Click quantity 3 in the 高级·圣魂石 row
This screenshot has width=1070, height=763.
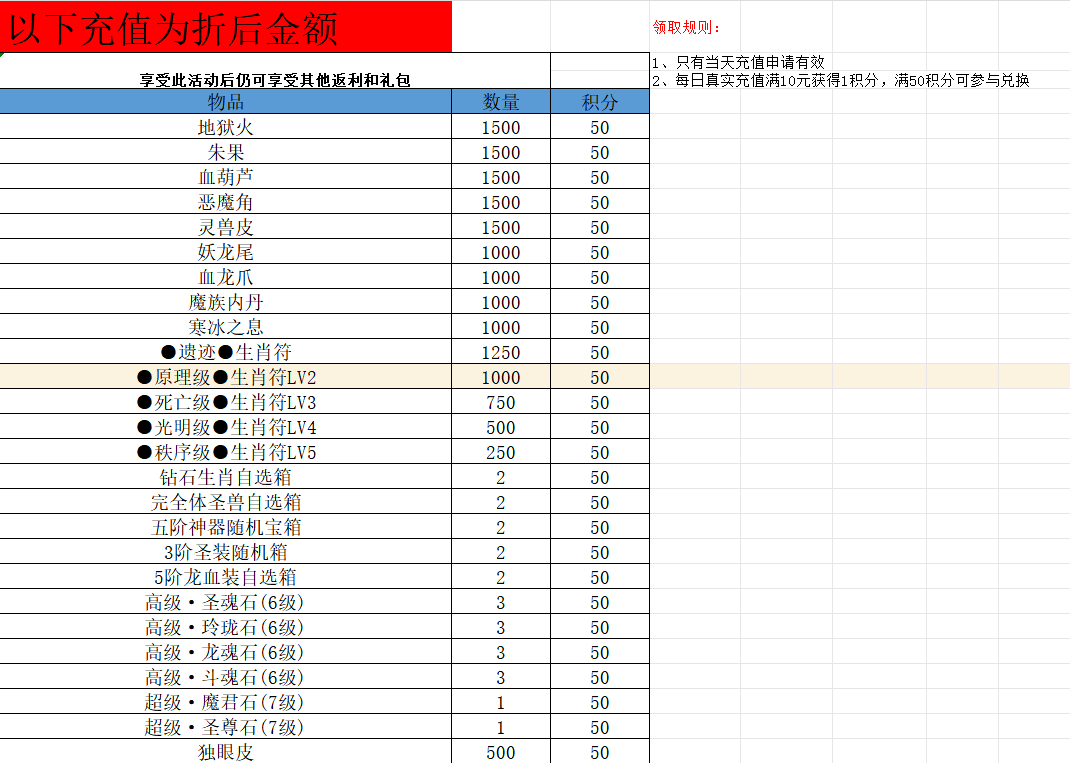[x=501, y=603]
